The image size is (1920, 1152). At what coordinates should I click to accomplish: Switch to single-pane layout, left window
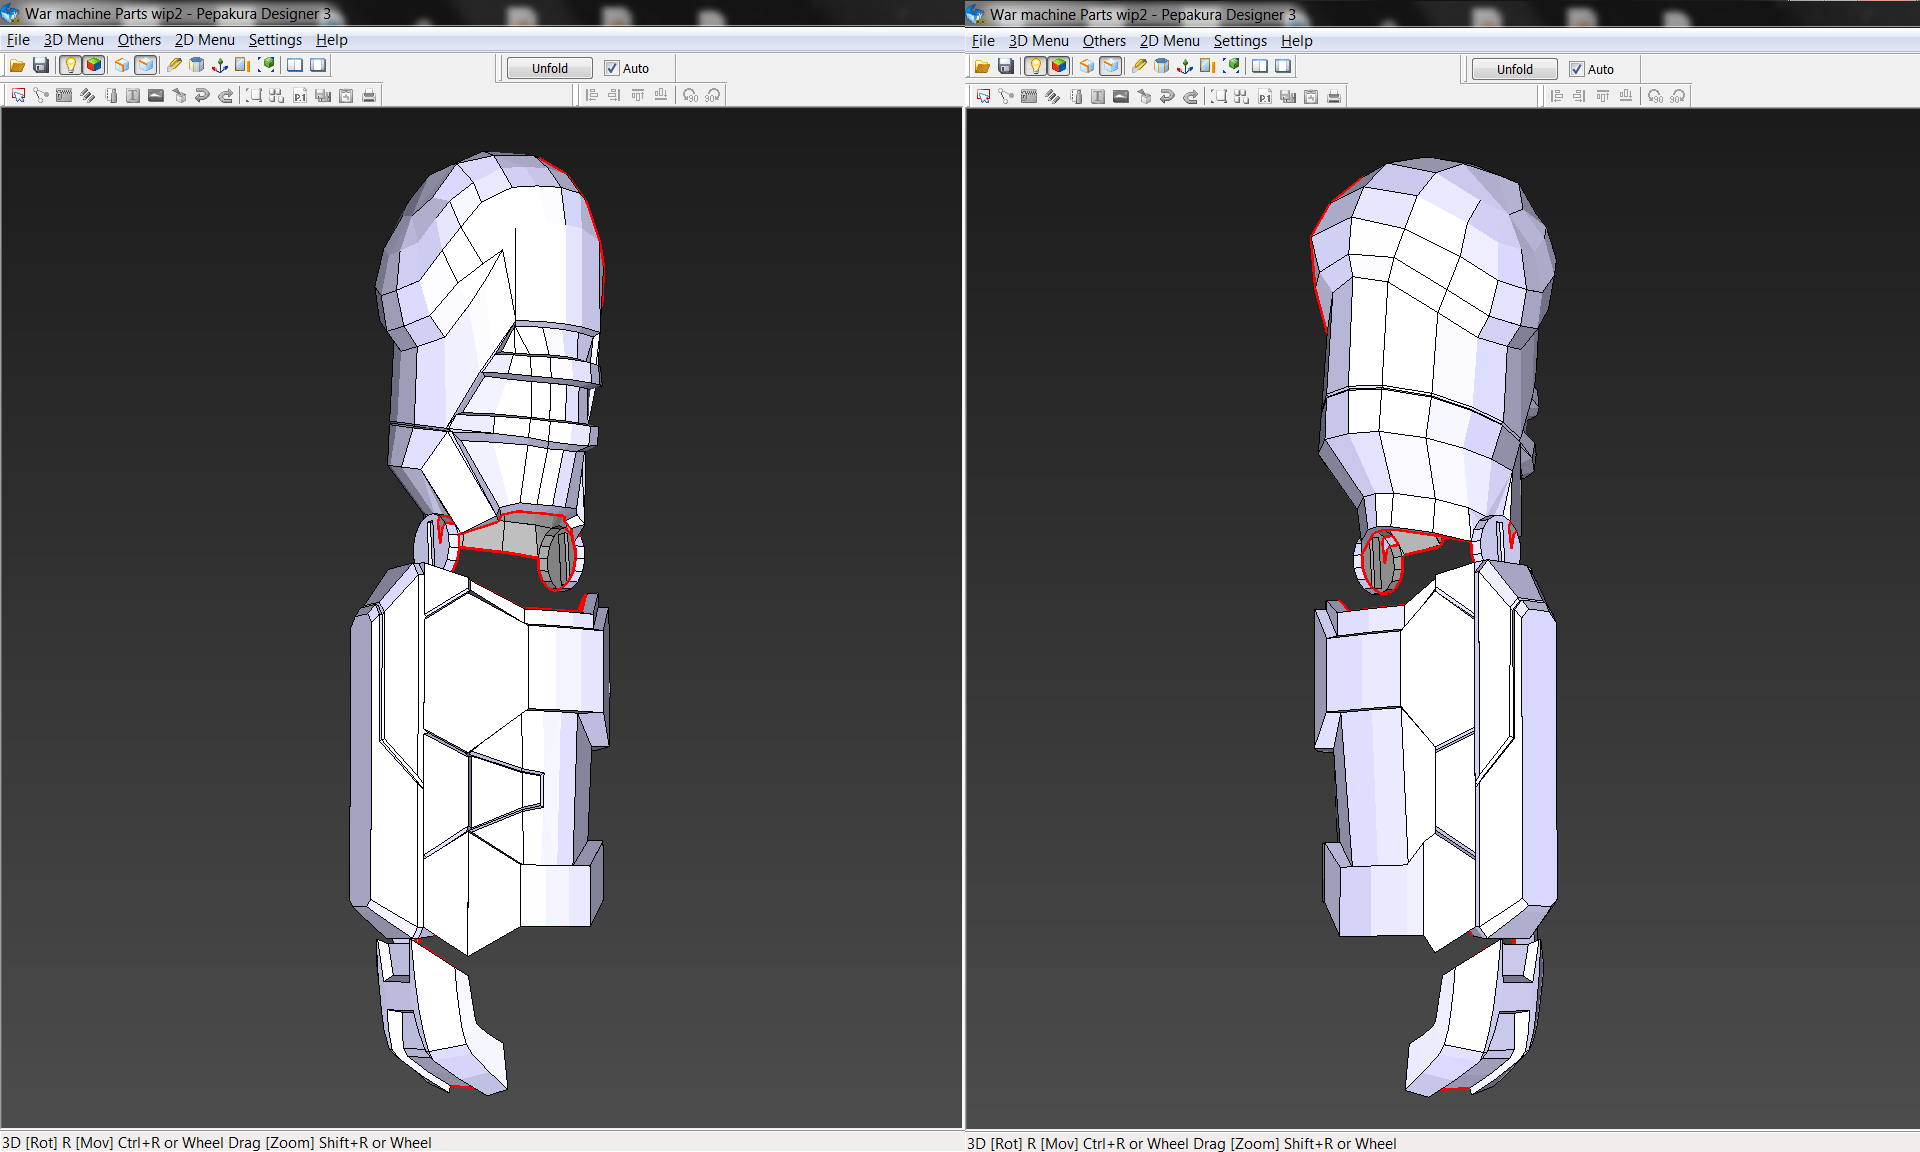coord(318,65)
